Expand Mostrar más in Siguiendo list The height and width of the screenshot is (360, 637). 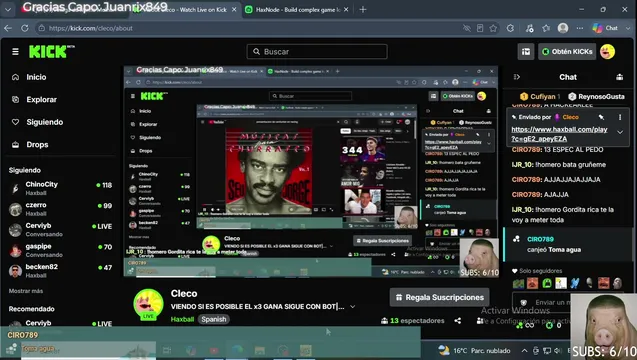(x=26, y=291)
